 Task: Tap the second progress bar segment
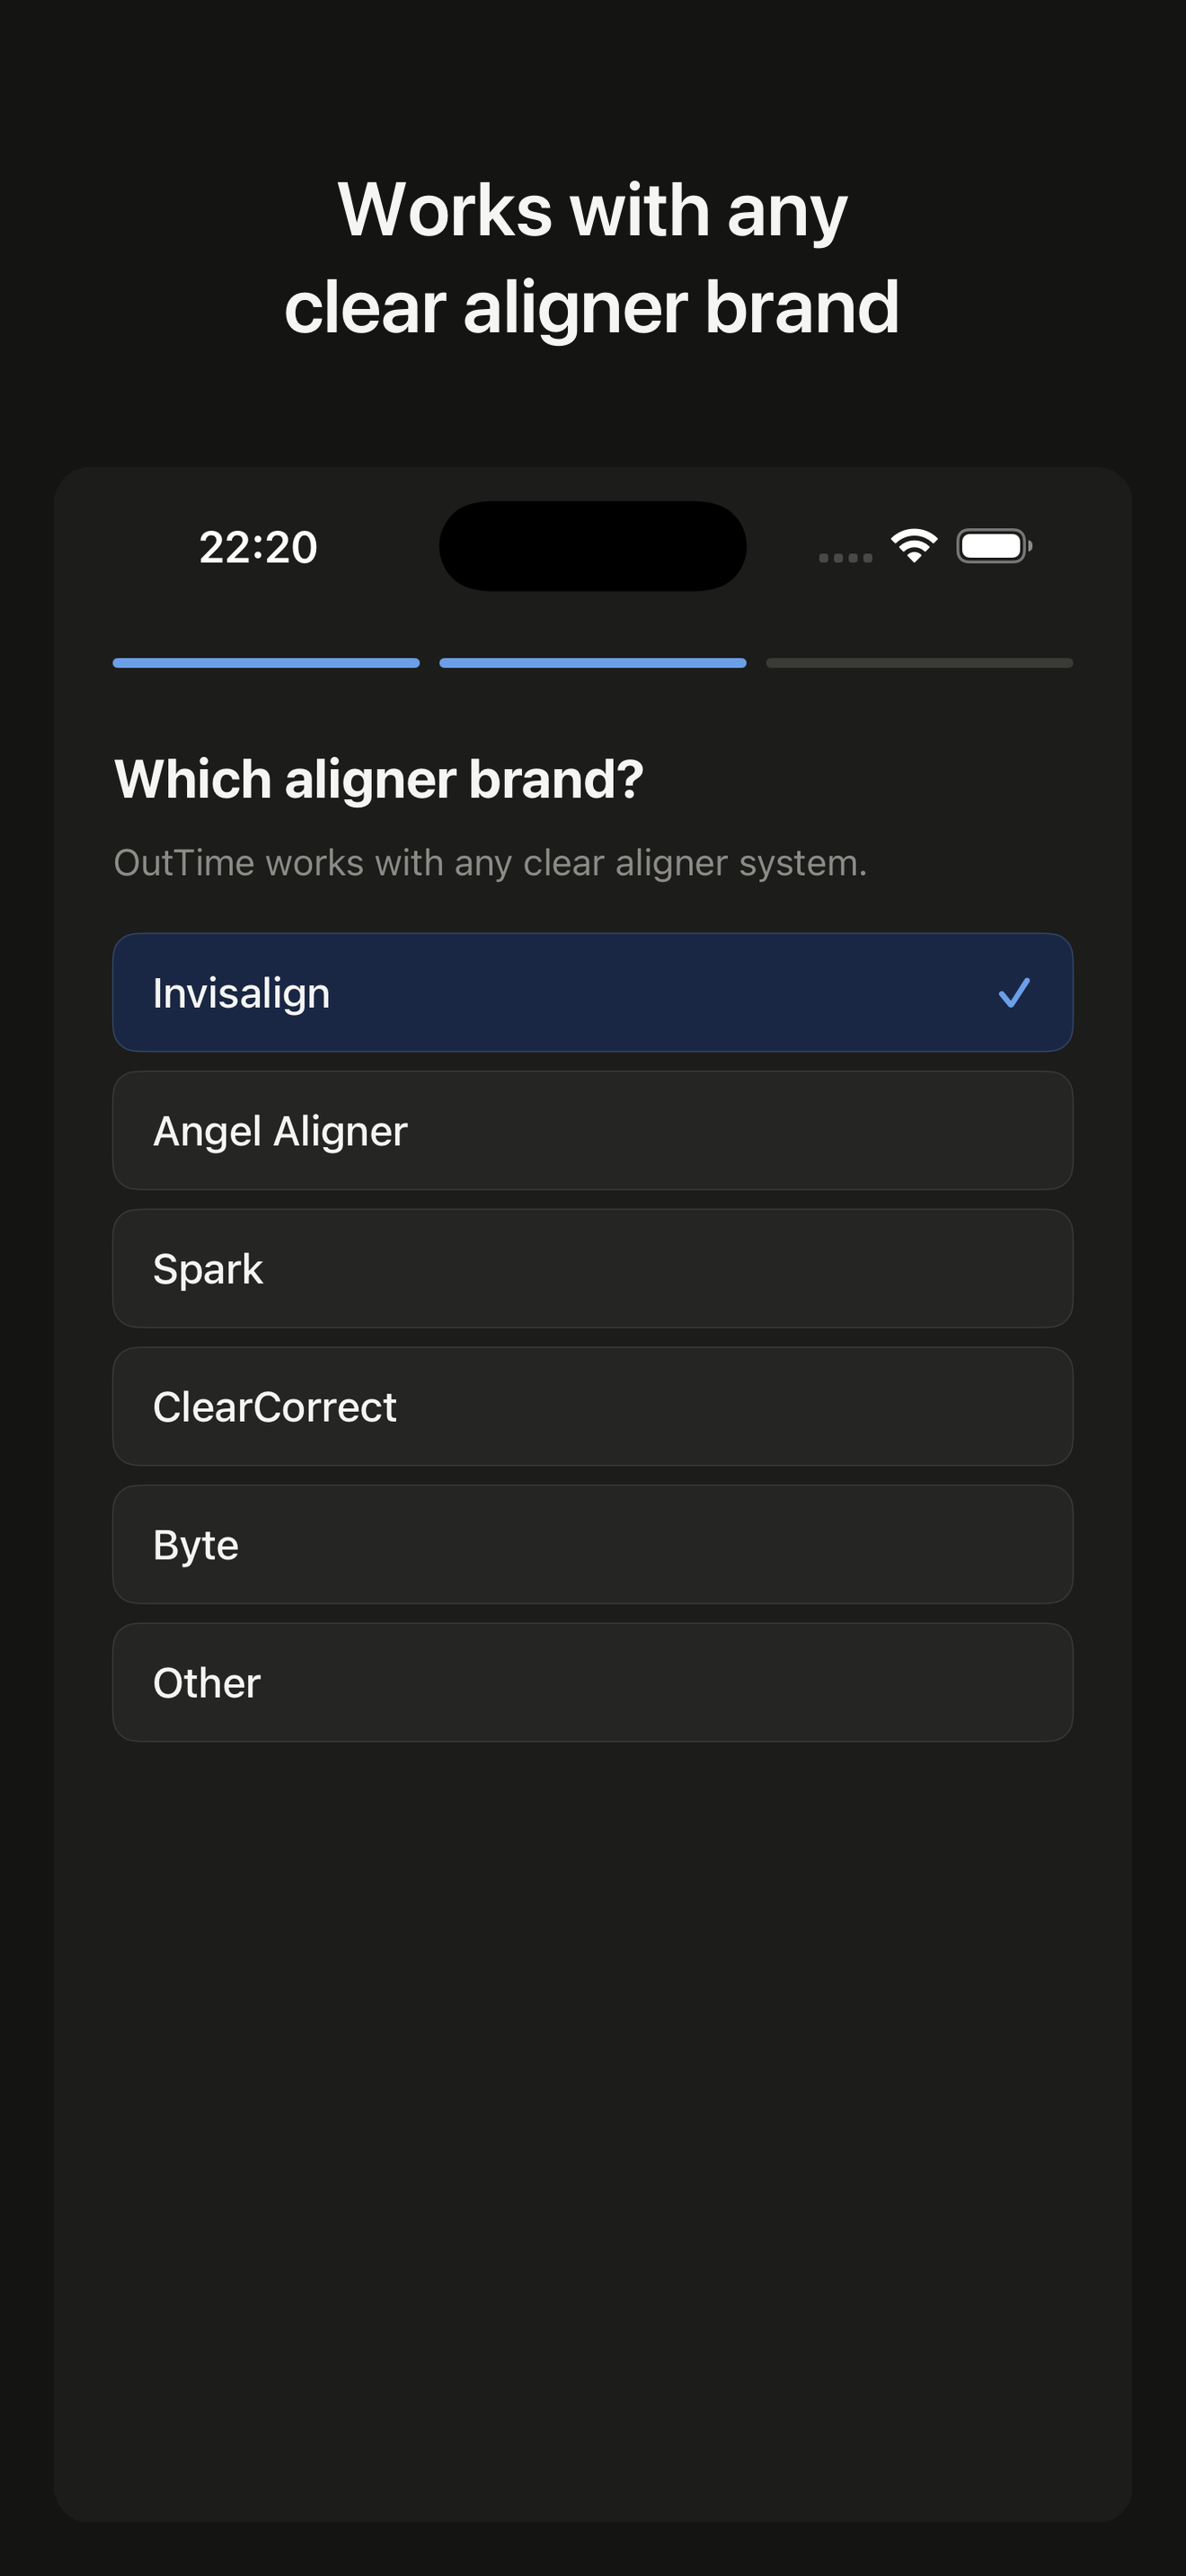pos(592,662)
